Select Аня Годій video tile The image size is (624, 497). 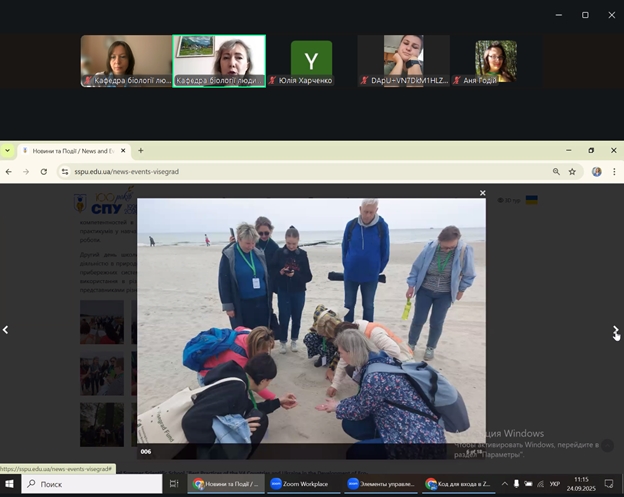495,62
